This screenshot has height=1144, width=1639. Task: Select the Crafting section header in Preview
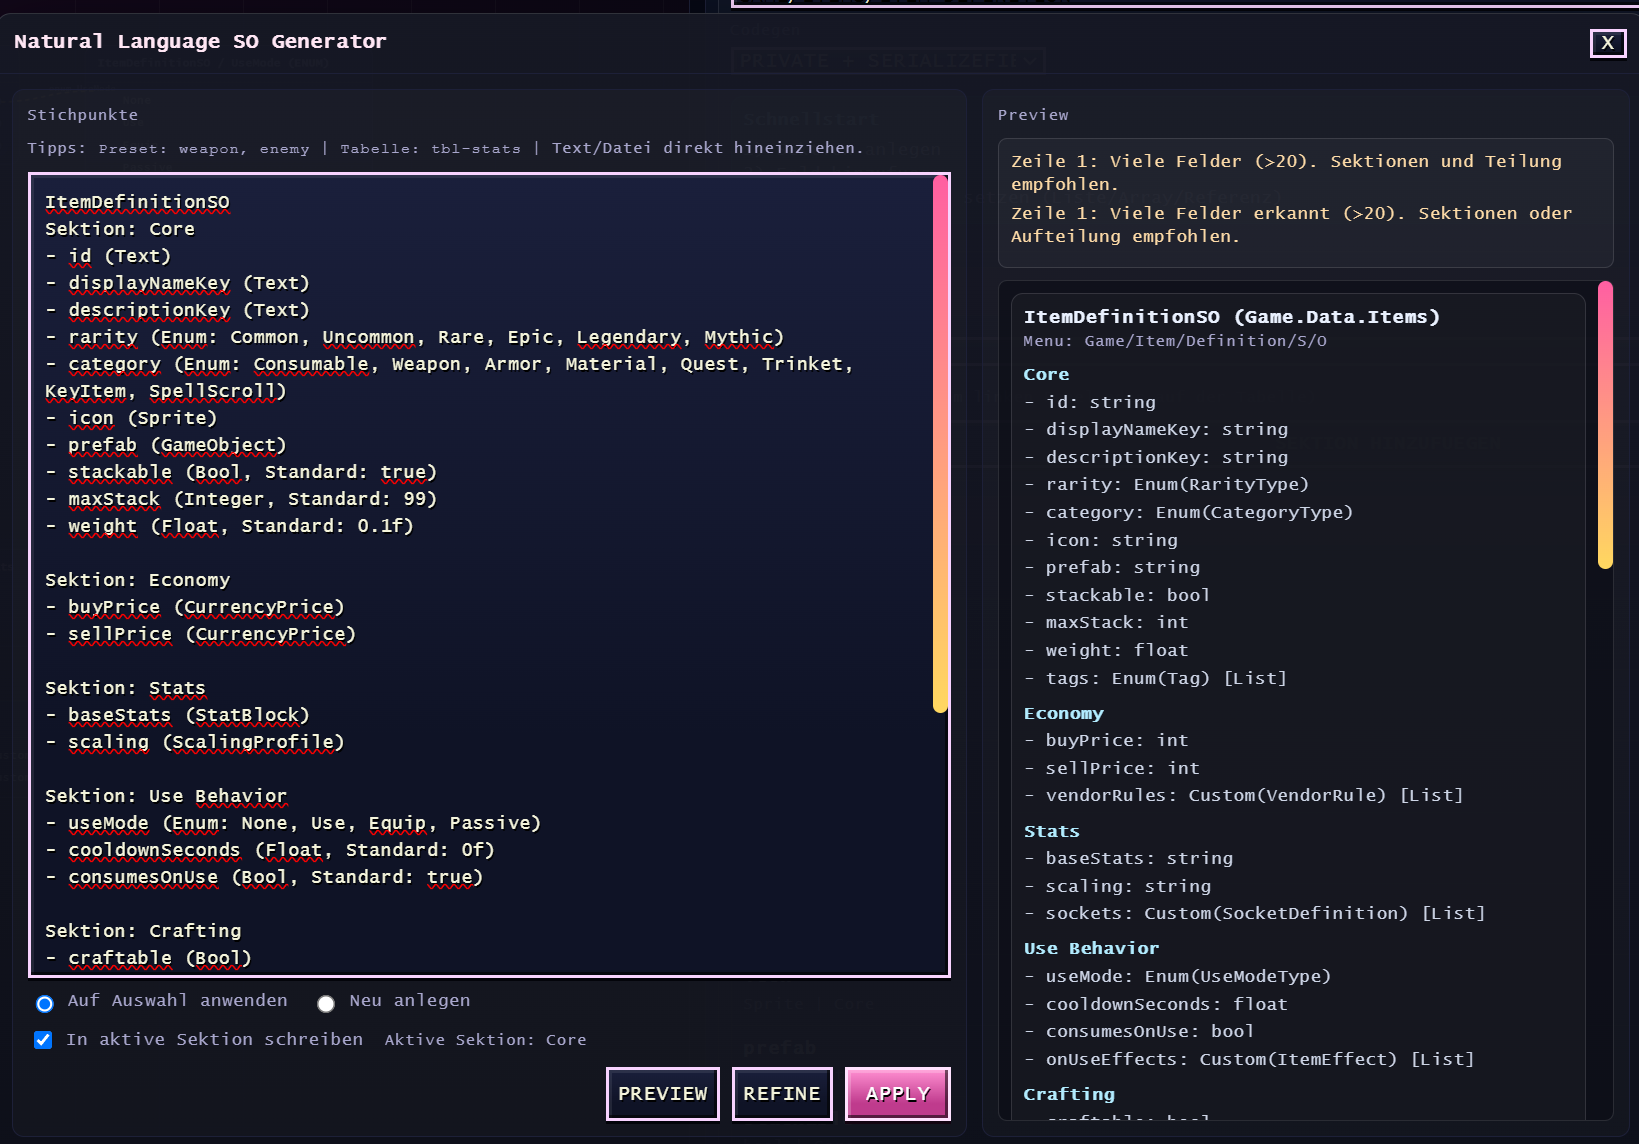click(1068, 1094)
